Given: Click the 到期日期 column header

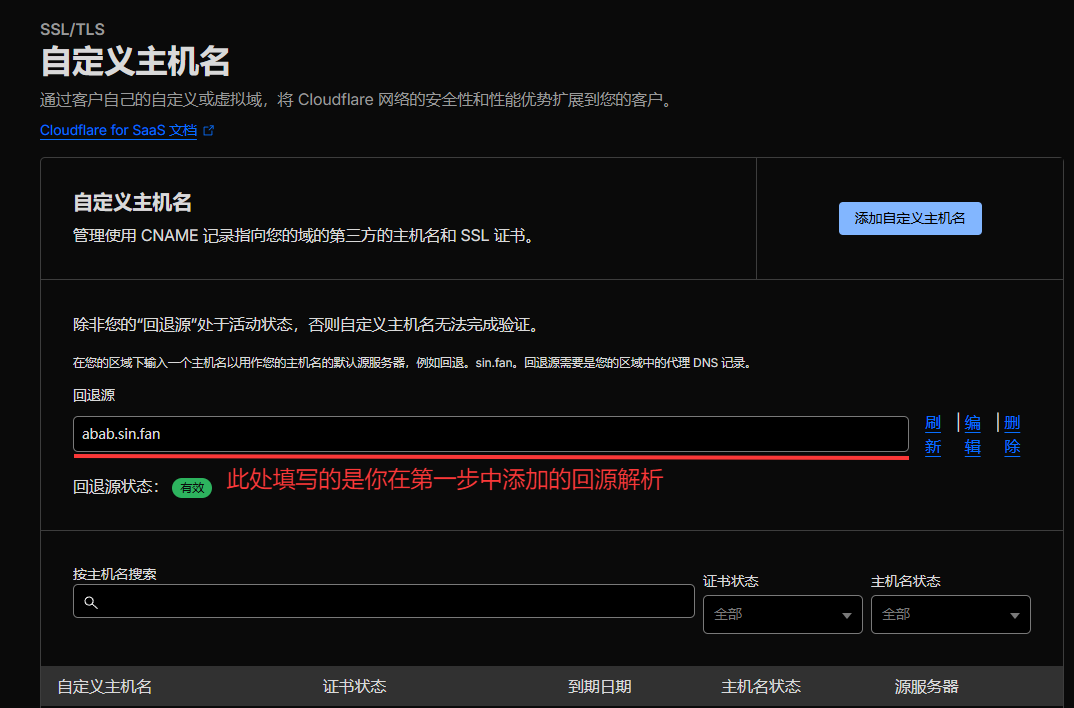Looking at the screenshot, I should [598, 687].
